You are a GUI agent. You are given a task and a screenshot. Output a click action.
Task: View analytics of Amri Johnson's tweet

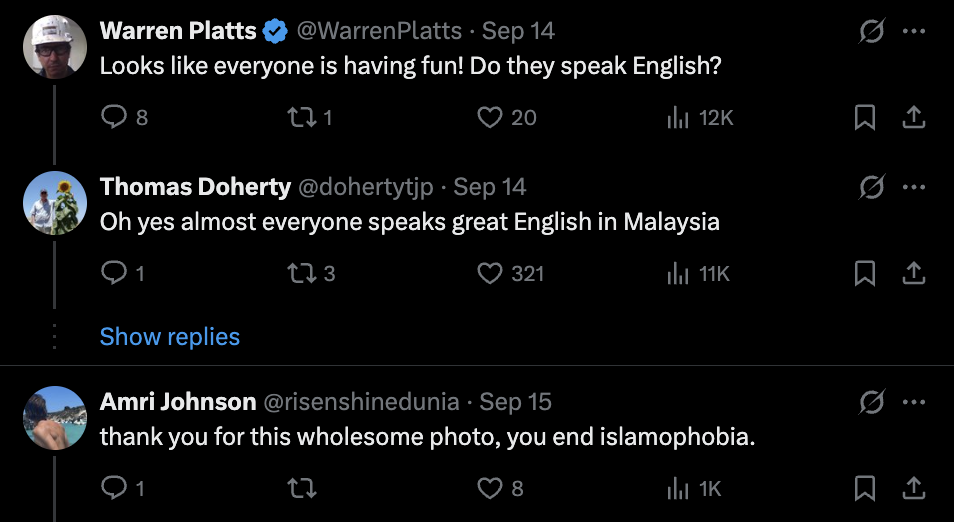[694, 489]
